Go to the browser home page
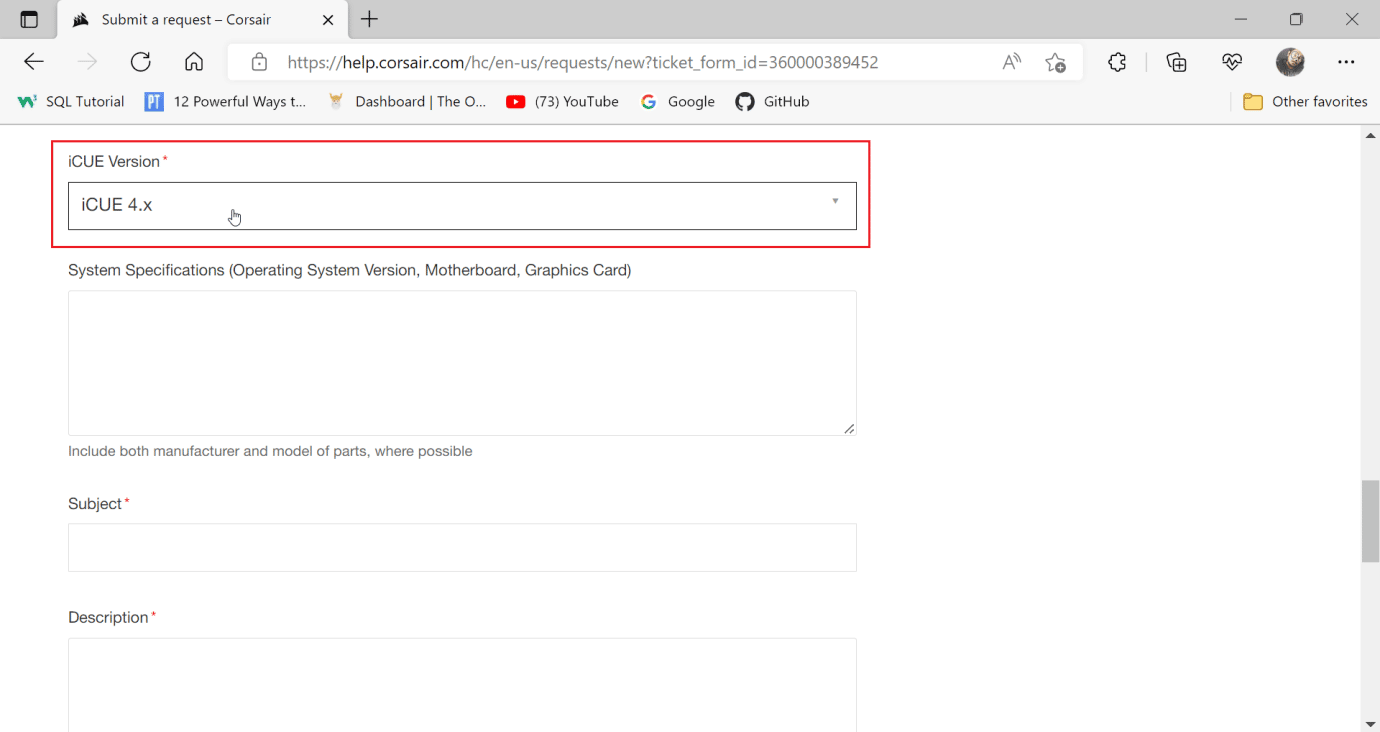Viewport: 1380px width, 732px height. (x=194, y=62)
